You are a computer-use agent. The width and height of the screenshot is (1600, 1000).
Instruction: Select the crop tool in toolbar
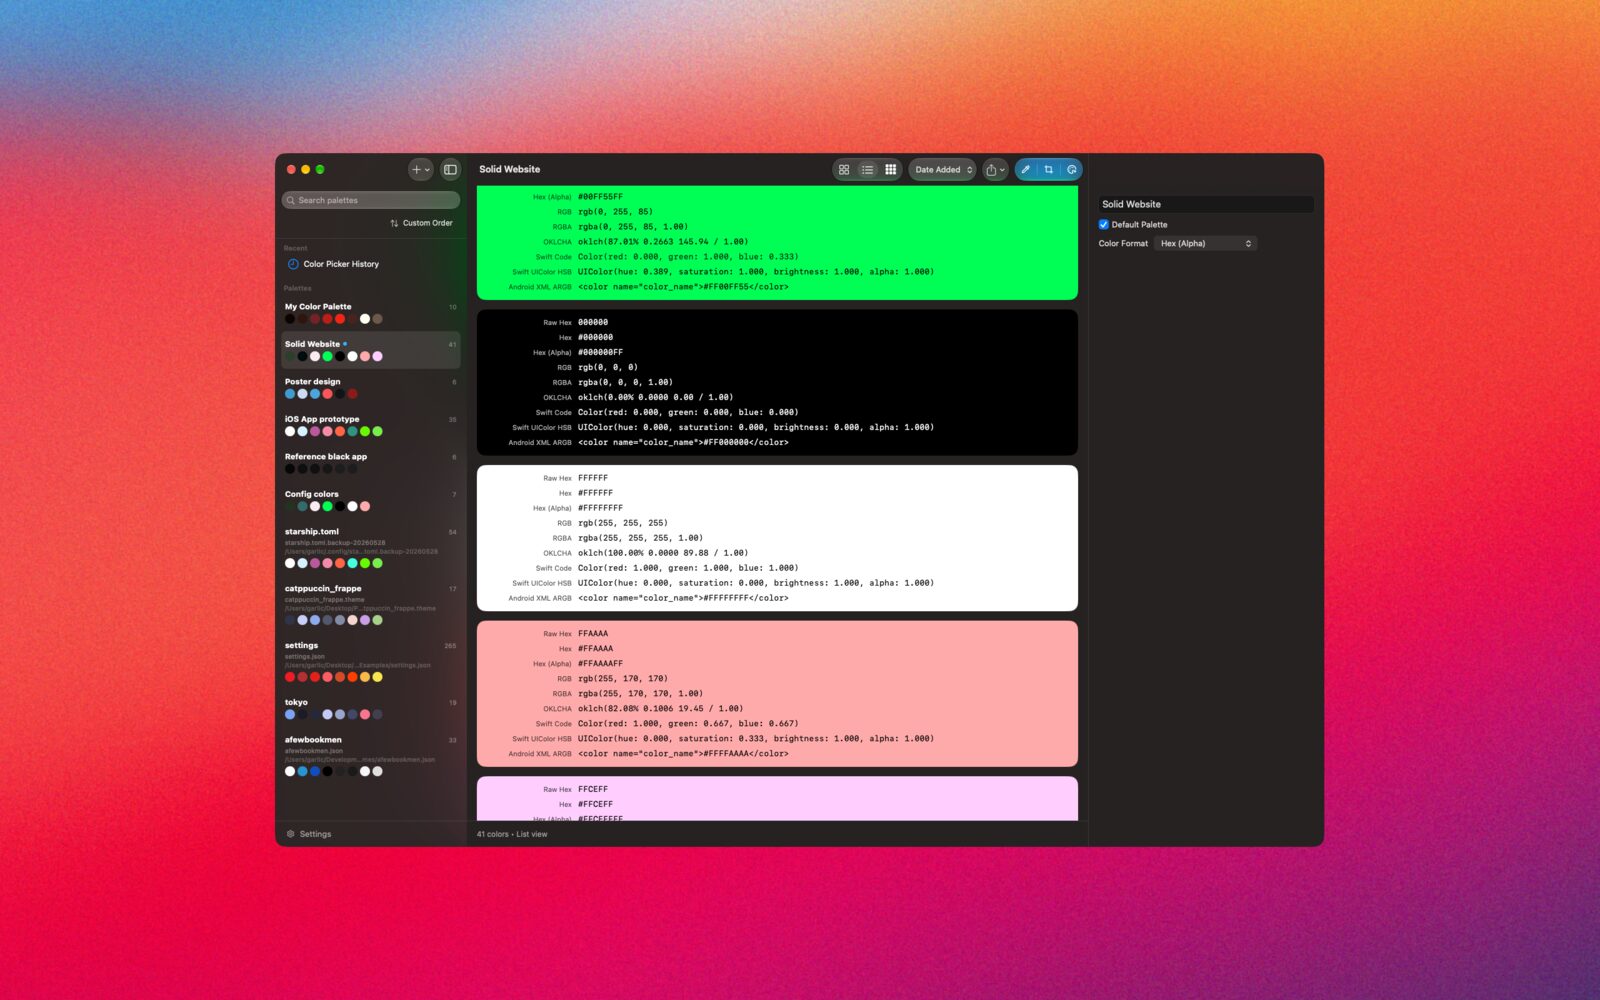pos(1048,170)
